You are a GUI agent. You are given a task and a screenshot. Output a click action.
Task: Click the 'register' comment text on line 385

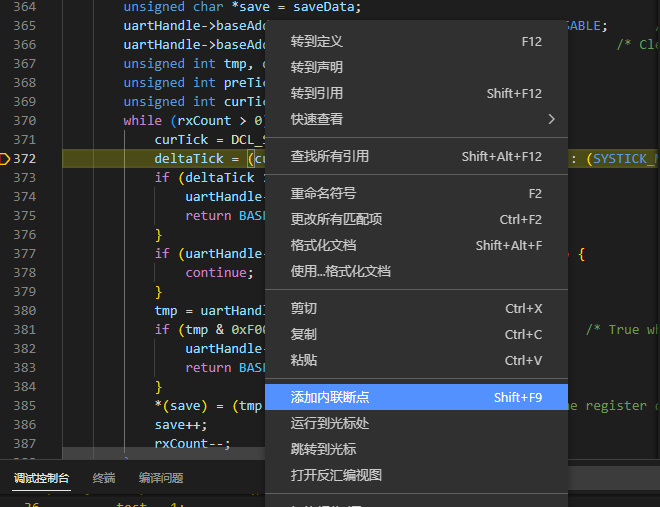(x=616, y=406)
